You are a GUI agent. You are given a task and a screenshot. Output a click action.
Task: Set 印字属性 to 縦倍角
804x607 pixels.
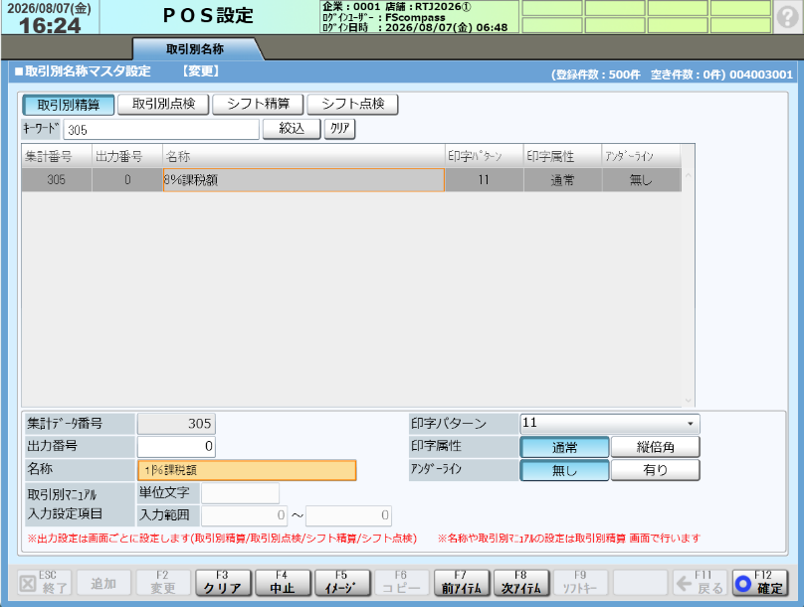(x=655, y=447)
